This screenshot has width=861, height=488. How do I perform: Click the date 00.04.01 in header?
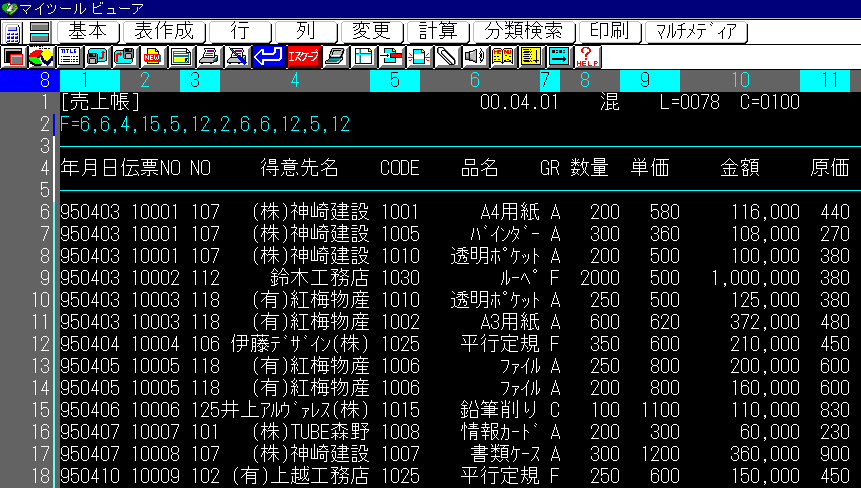click(x=519, y=102)
